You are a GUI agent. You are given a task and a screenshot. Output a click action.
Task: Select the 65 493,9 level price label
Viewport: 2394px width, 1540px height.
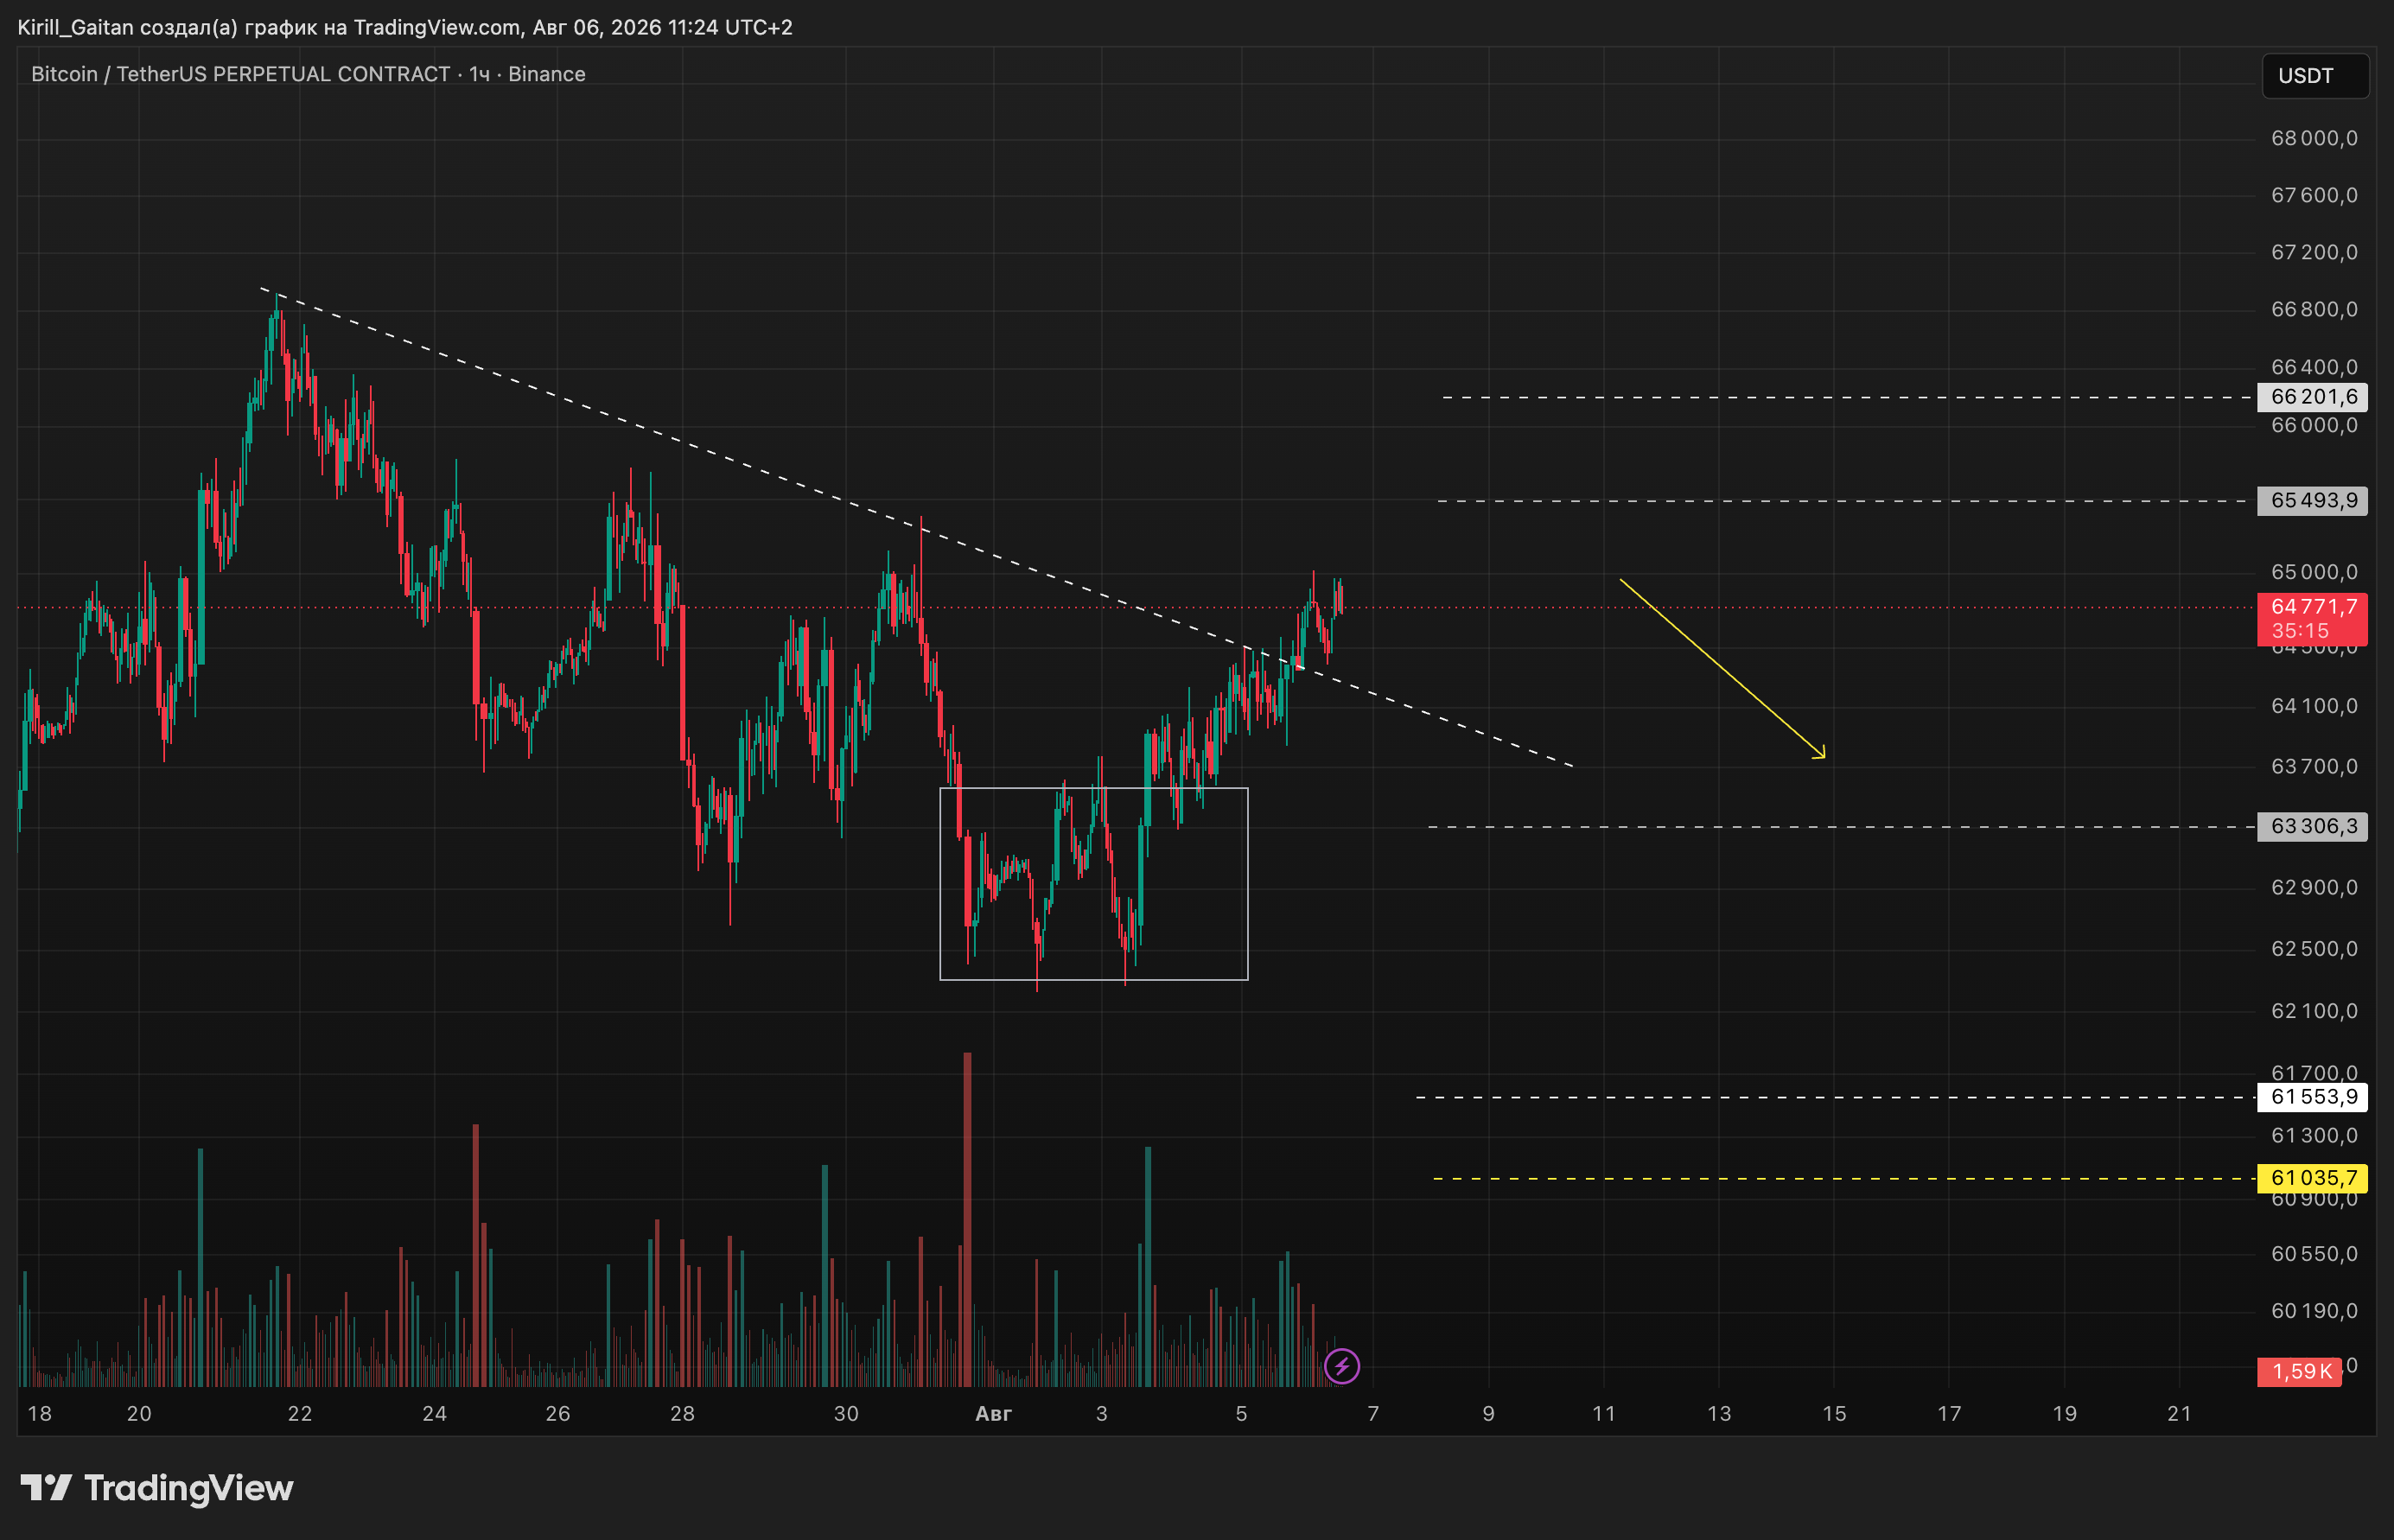click(2312, 500)
